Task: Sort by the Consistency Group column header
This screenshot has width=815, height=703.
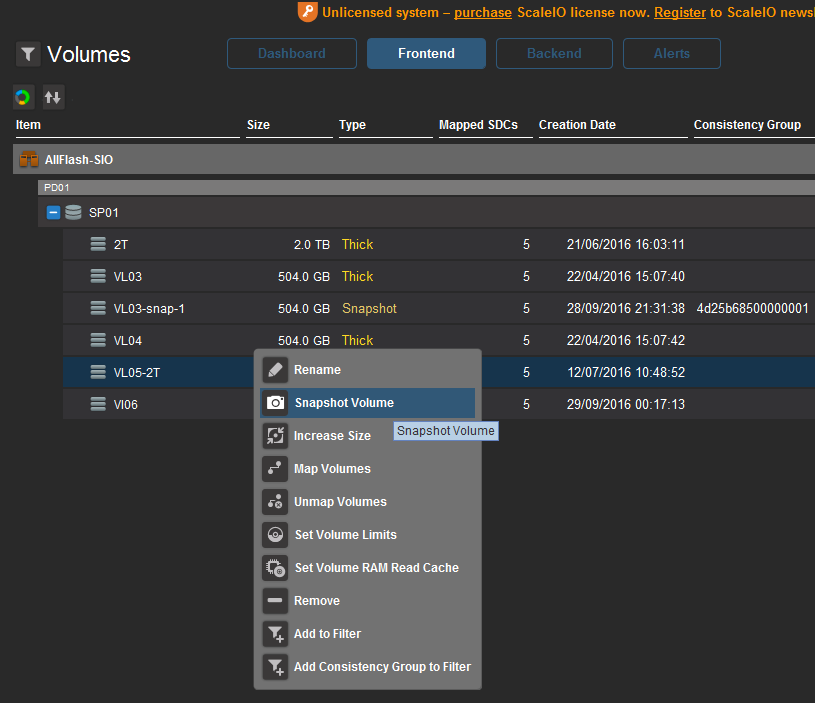Action: point(747,125)
